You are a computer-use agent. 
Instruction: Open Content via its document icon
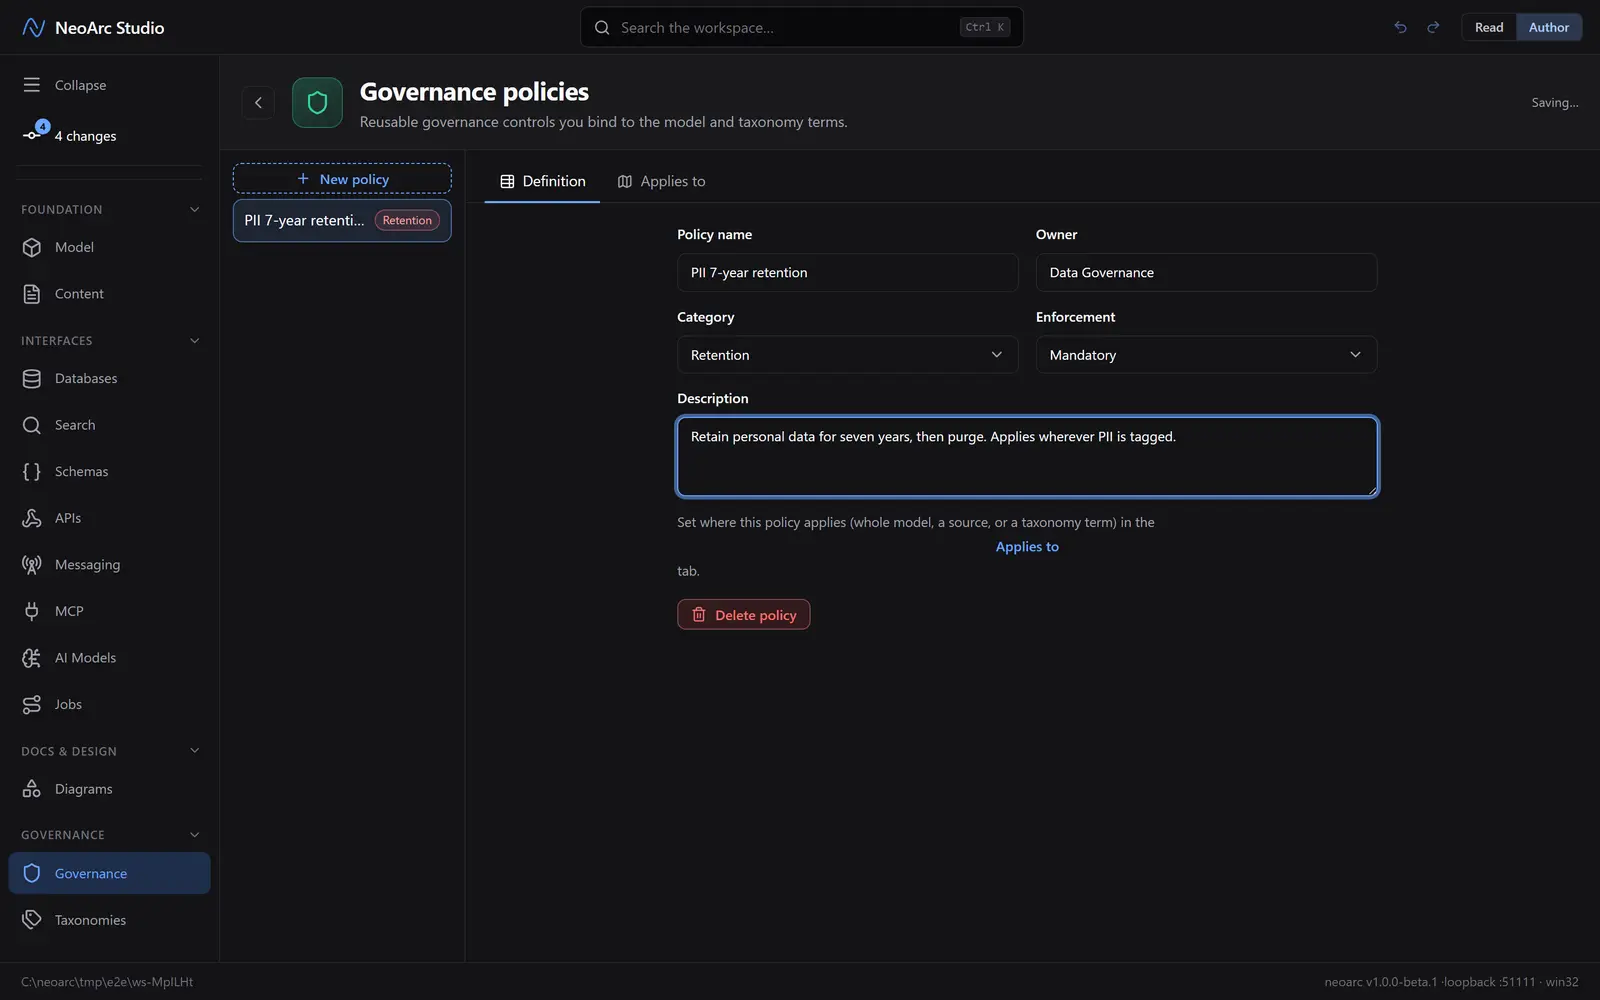32,294
